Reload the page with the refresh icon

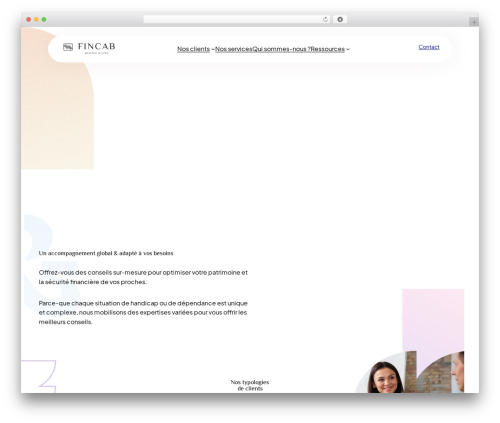click(x=325, y=19)
